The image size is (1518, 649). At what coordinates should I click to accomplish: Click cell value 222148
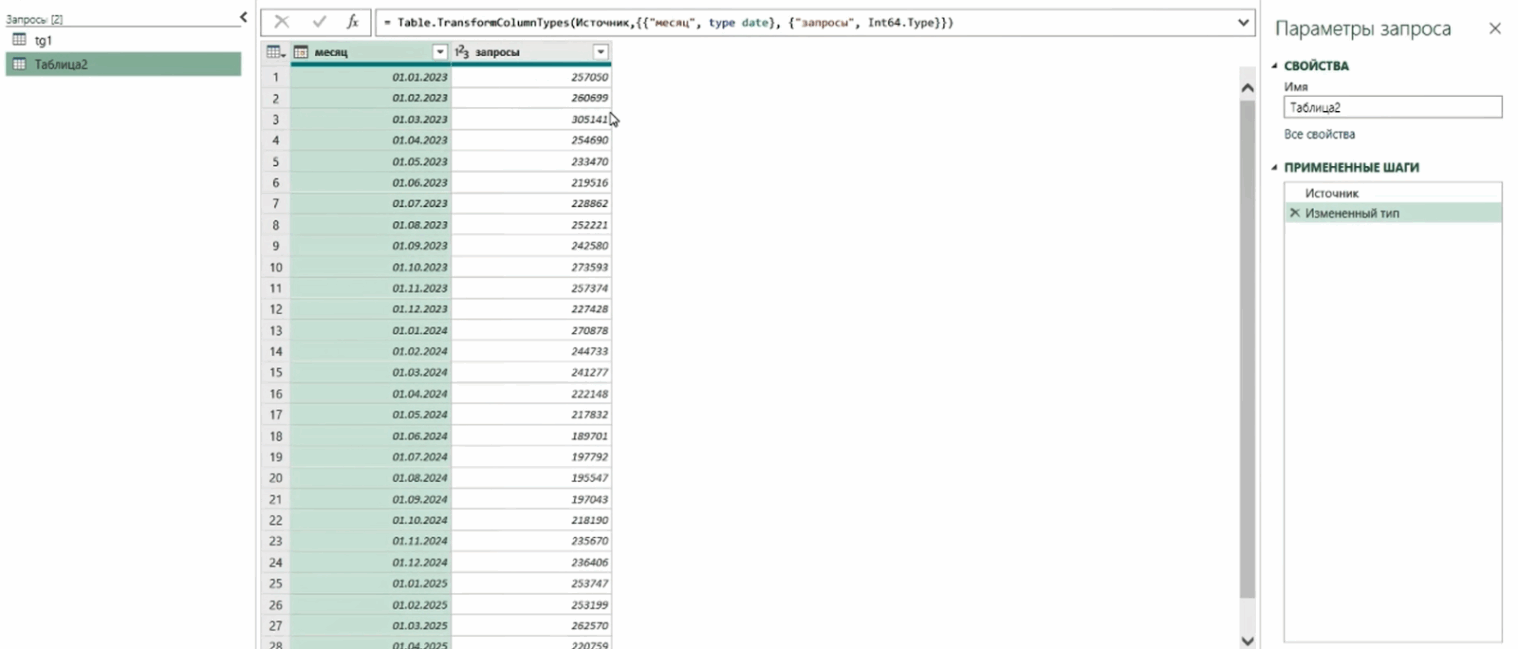pos(531,394)
